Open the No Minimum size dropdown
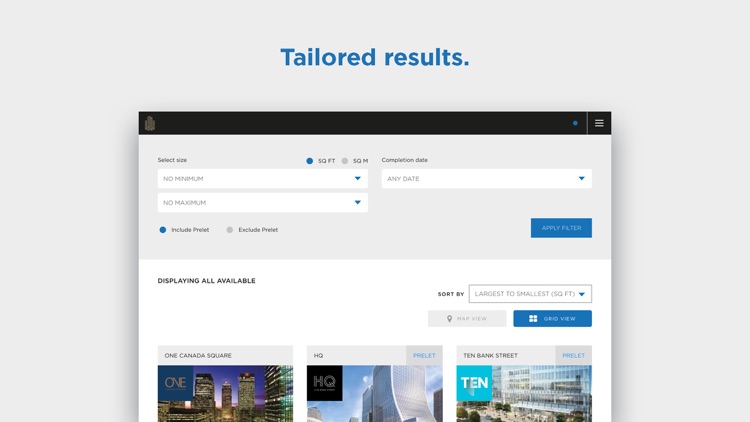750x422 pixels. 263,178
